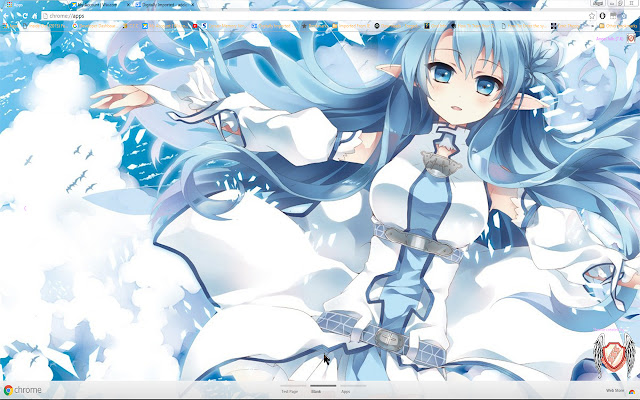Open the home page icon
The width and height of the screenshot is (640, 400).
tap(35, 16)
